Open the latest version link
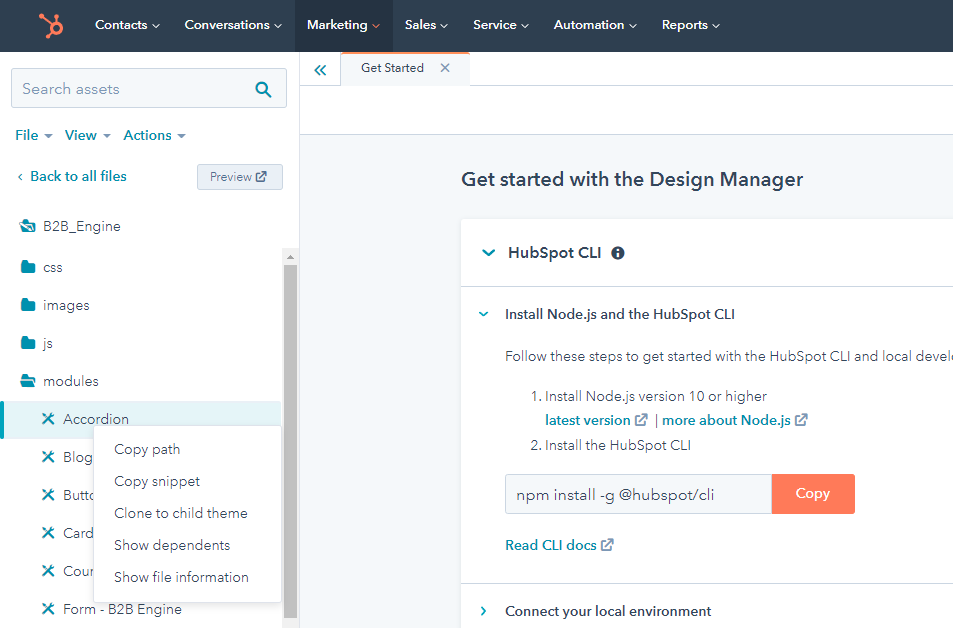Screen dimensions: 953x628 (587, 420)
